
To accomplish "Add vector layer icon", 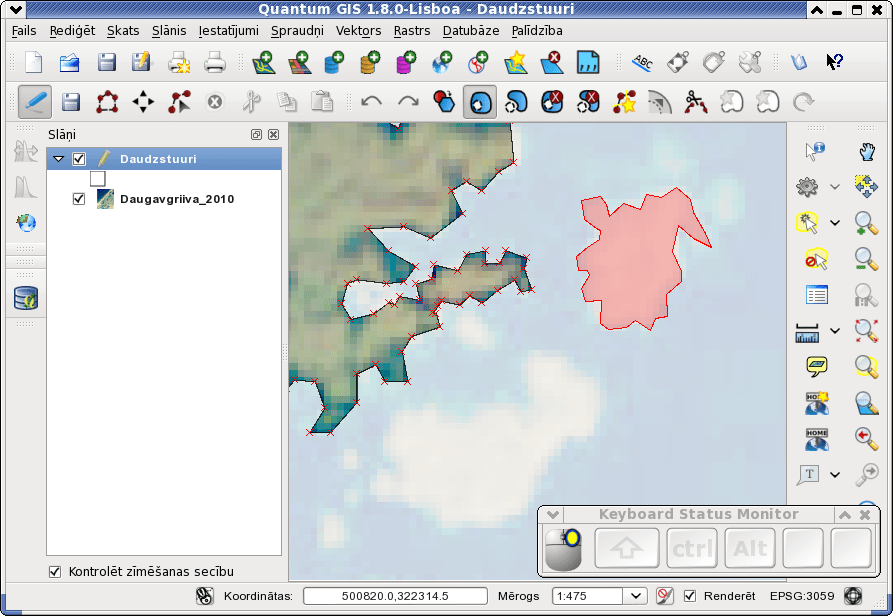I will tap(264, 62).
